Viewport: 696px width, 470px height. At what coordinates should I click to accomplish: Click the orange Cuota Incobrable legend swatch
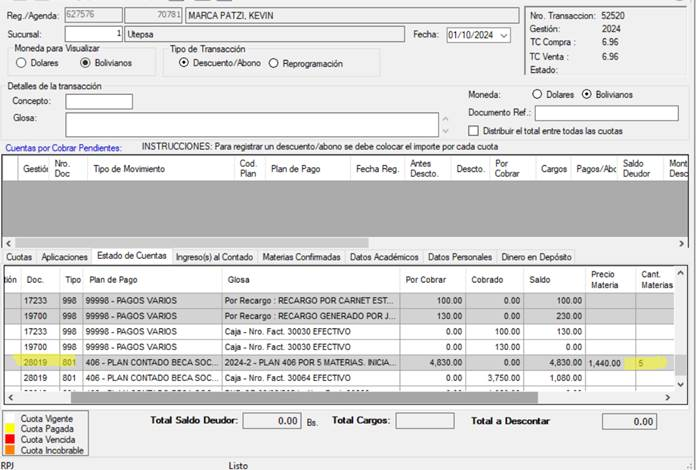[9, 450]
